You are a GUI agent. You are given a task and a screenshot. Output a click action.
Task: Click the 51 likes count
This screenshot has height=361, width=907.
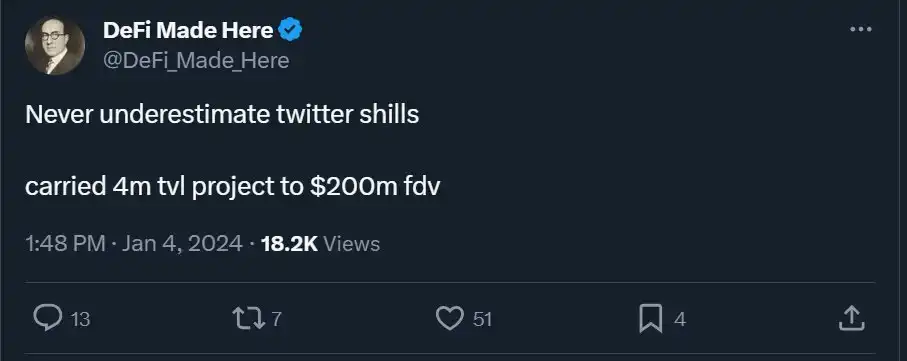pos(482,319)
